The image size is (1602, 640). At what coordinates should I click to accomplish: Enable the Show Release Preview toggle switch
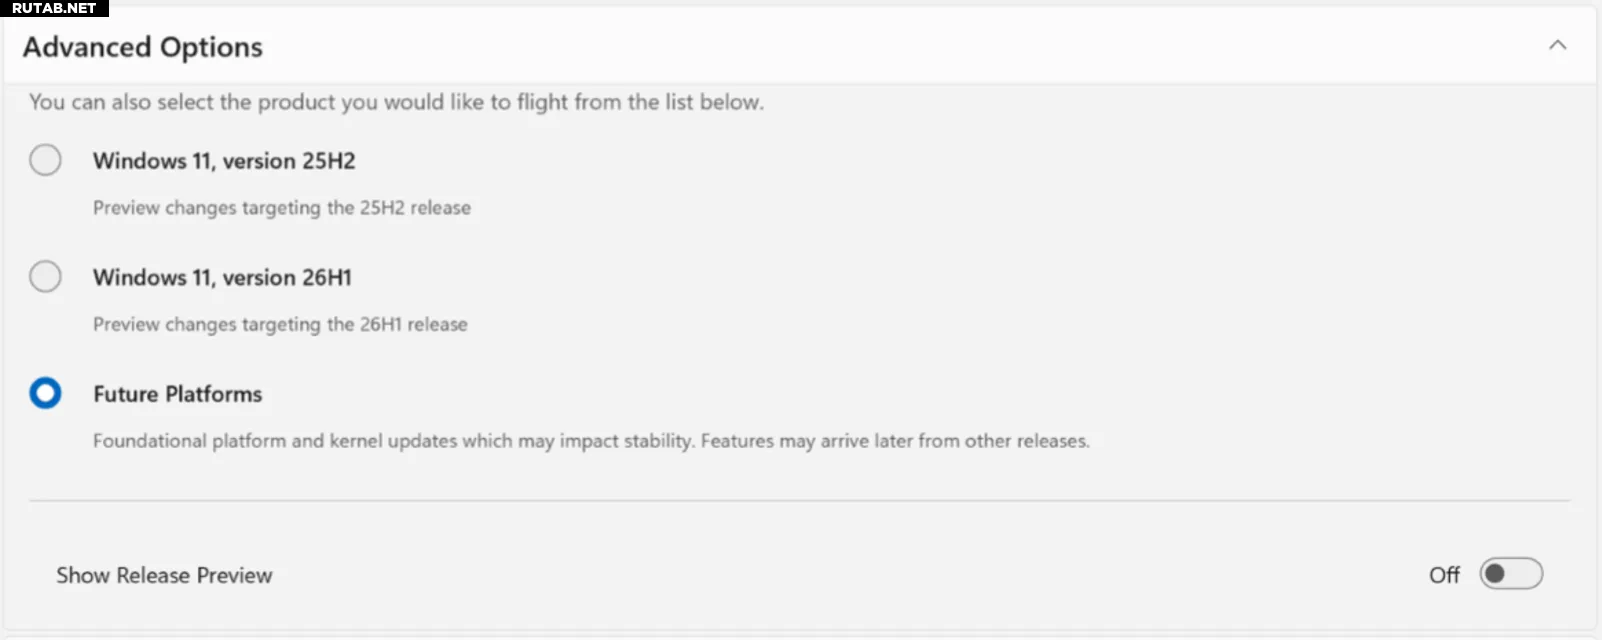coord(1511,574)
